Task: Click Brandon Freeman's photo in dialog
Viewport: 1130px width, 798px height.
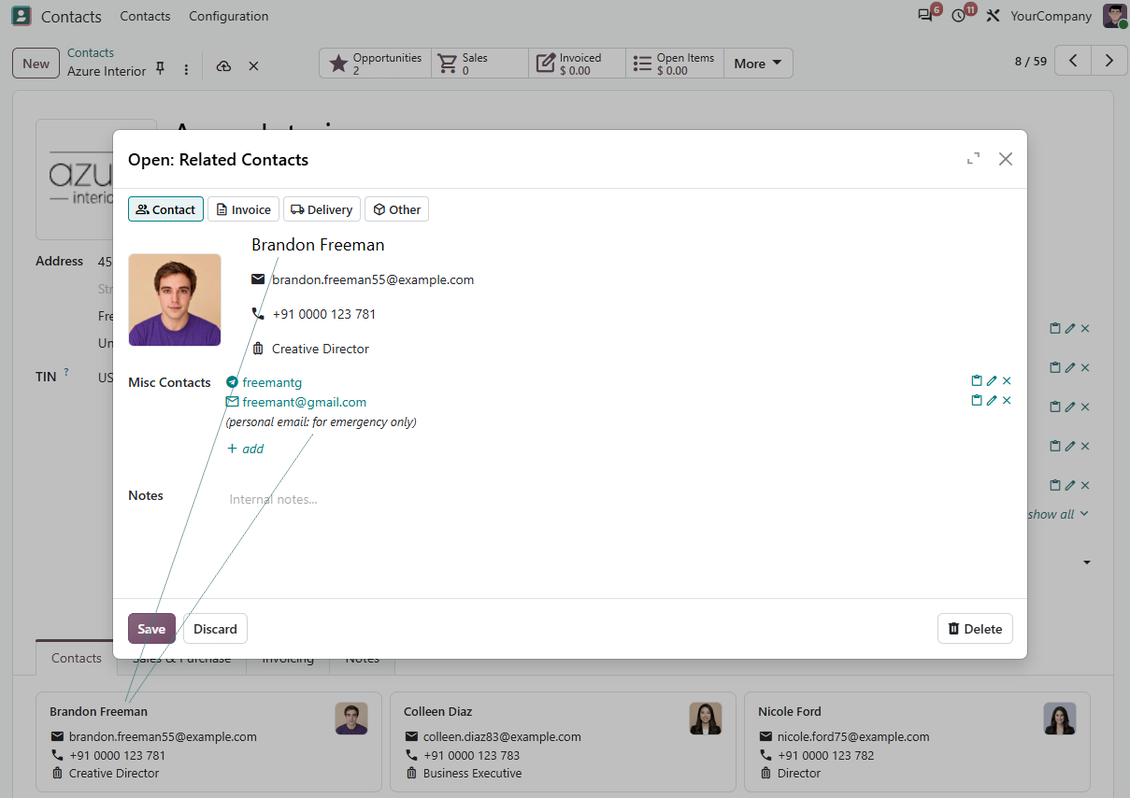Action: (x=174, y=300)
